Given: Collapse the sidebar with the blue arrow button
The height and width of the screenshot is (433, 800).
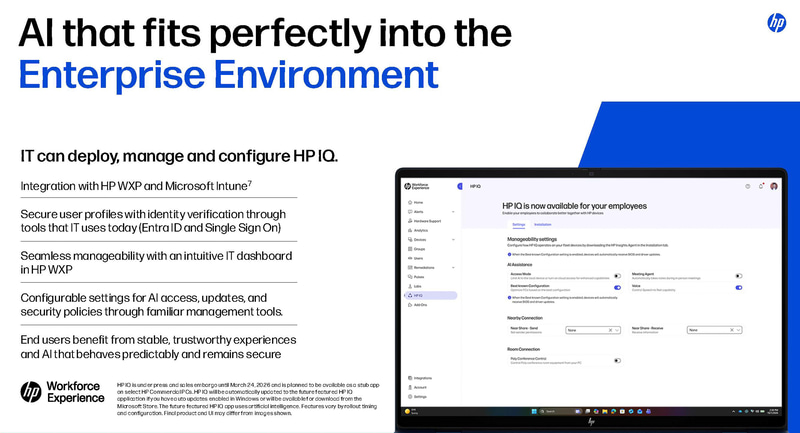Looking at the screenshot, I should [460, 186].
